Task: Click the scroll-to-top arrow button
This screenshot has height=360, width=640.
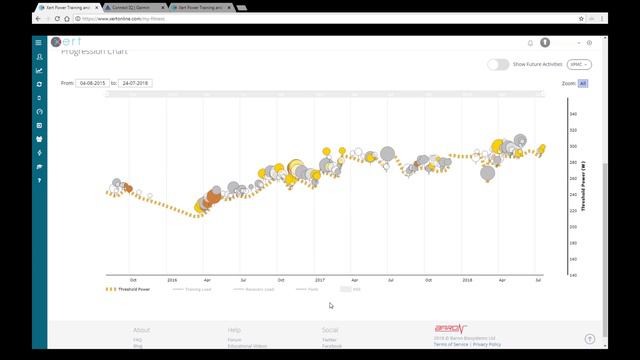Action: [x=589, y=339]
